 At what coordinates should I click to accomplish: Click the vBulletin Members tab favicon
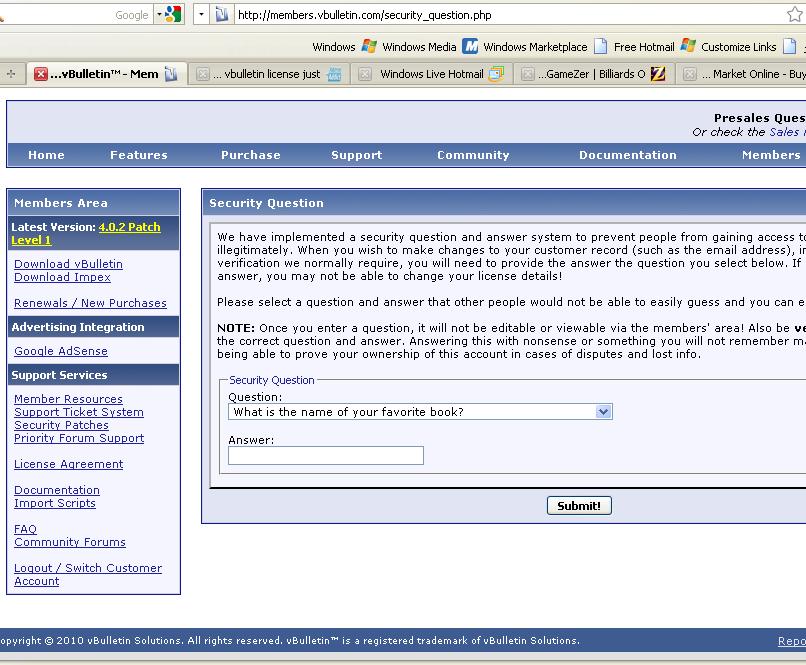(x=171, y=75)
